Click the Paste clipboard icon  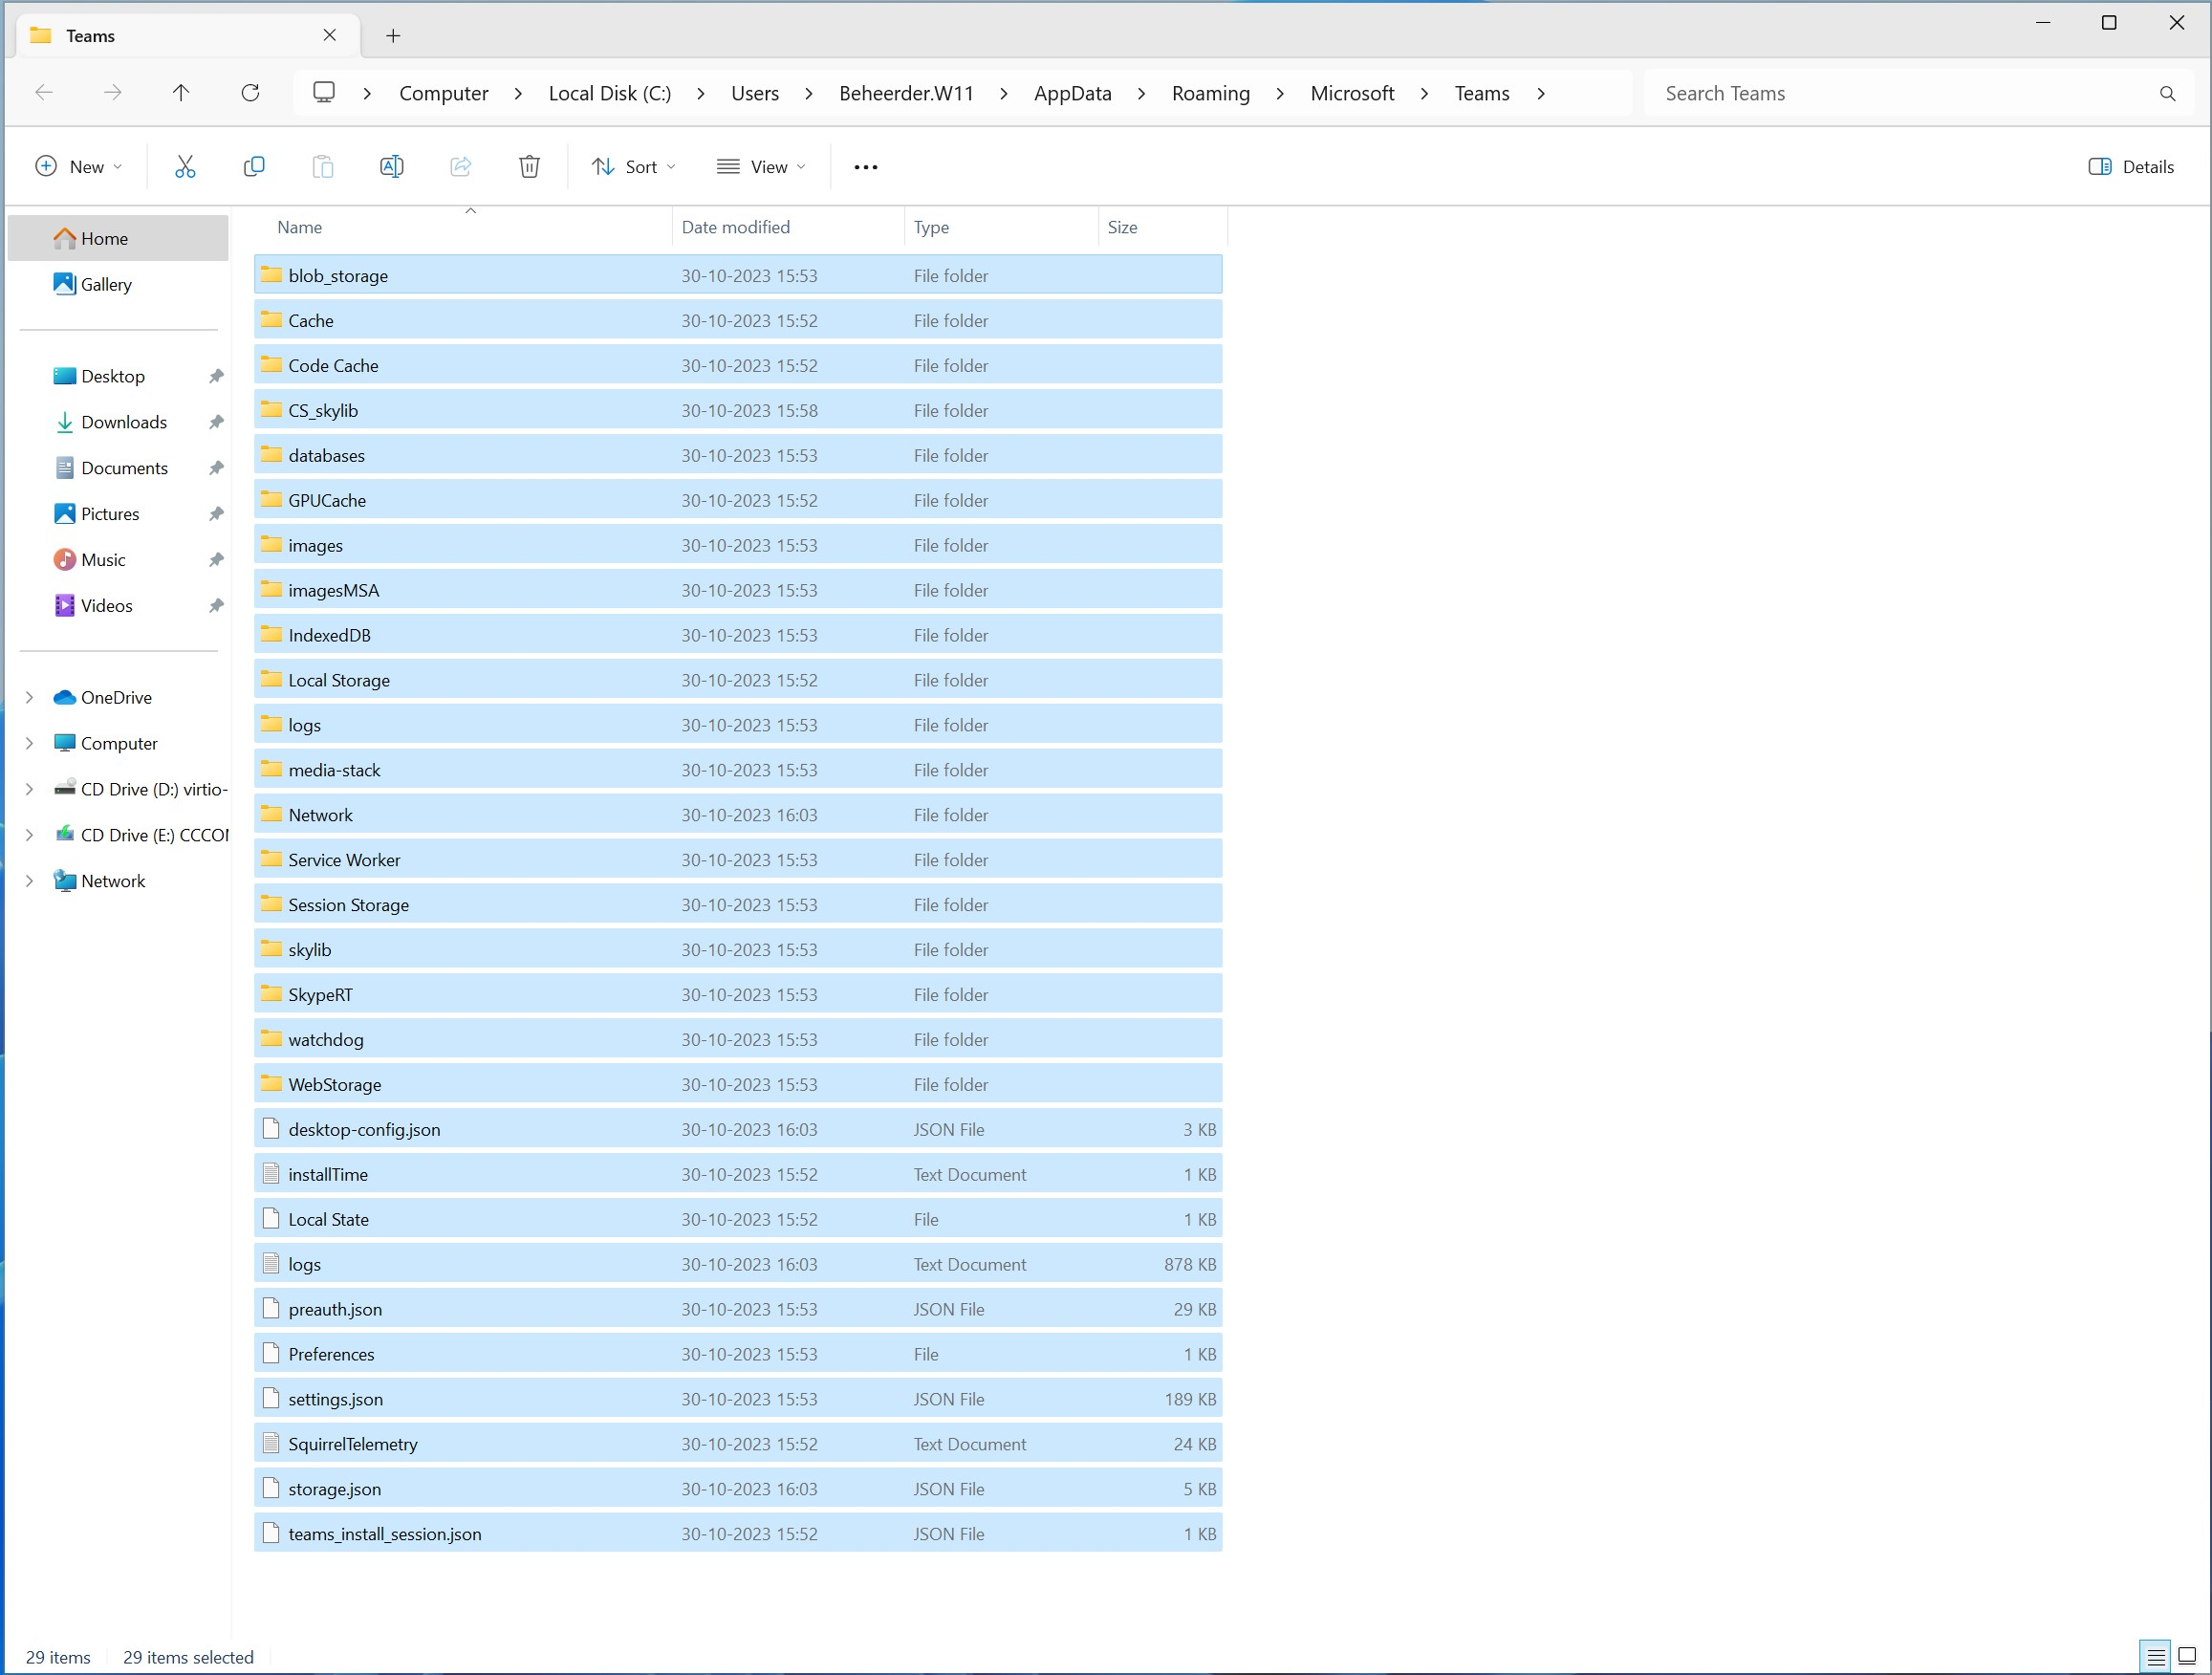coord(323,167)
